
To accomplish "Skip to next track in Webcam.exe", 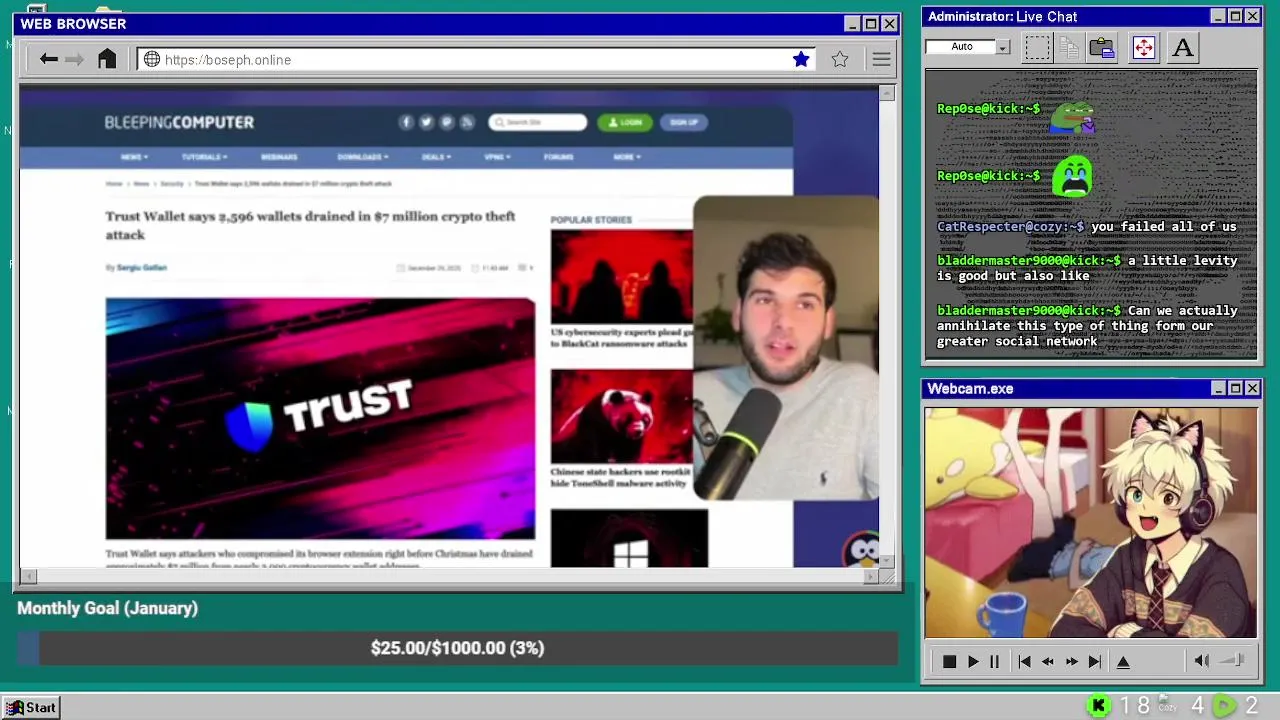I will tap(1095, 661).
